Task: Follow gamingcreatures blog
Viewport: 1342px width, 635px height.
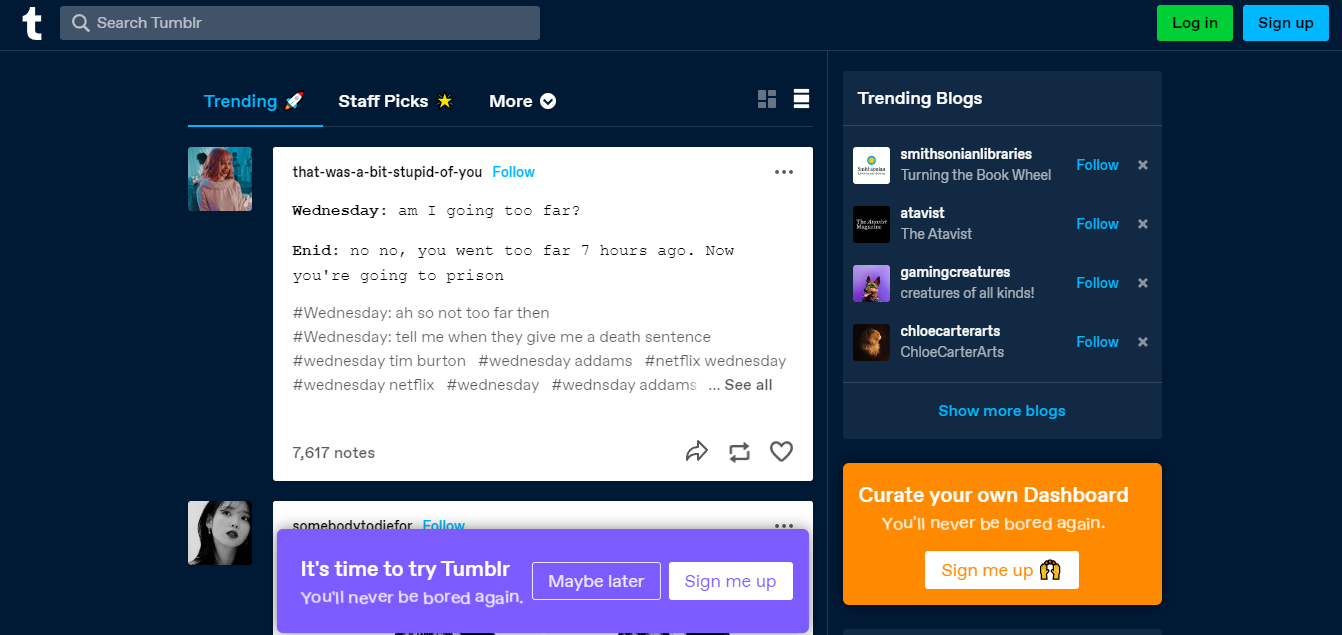Action: tap(1097, 283)
